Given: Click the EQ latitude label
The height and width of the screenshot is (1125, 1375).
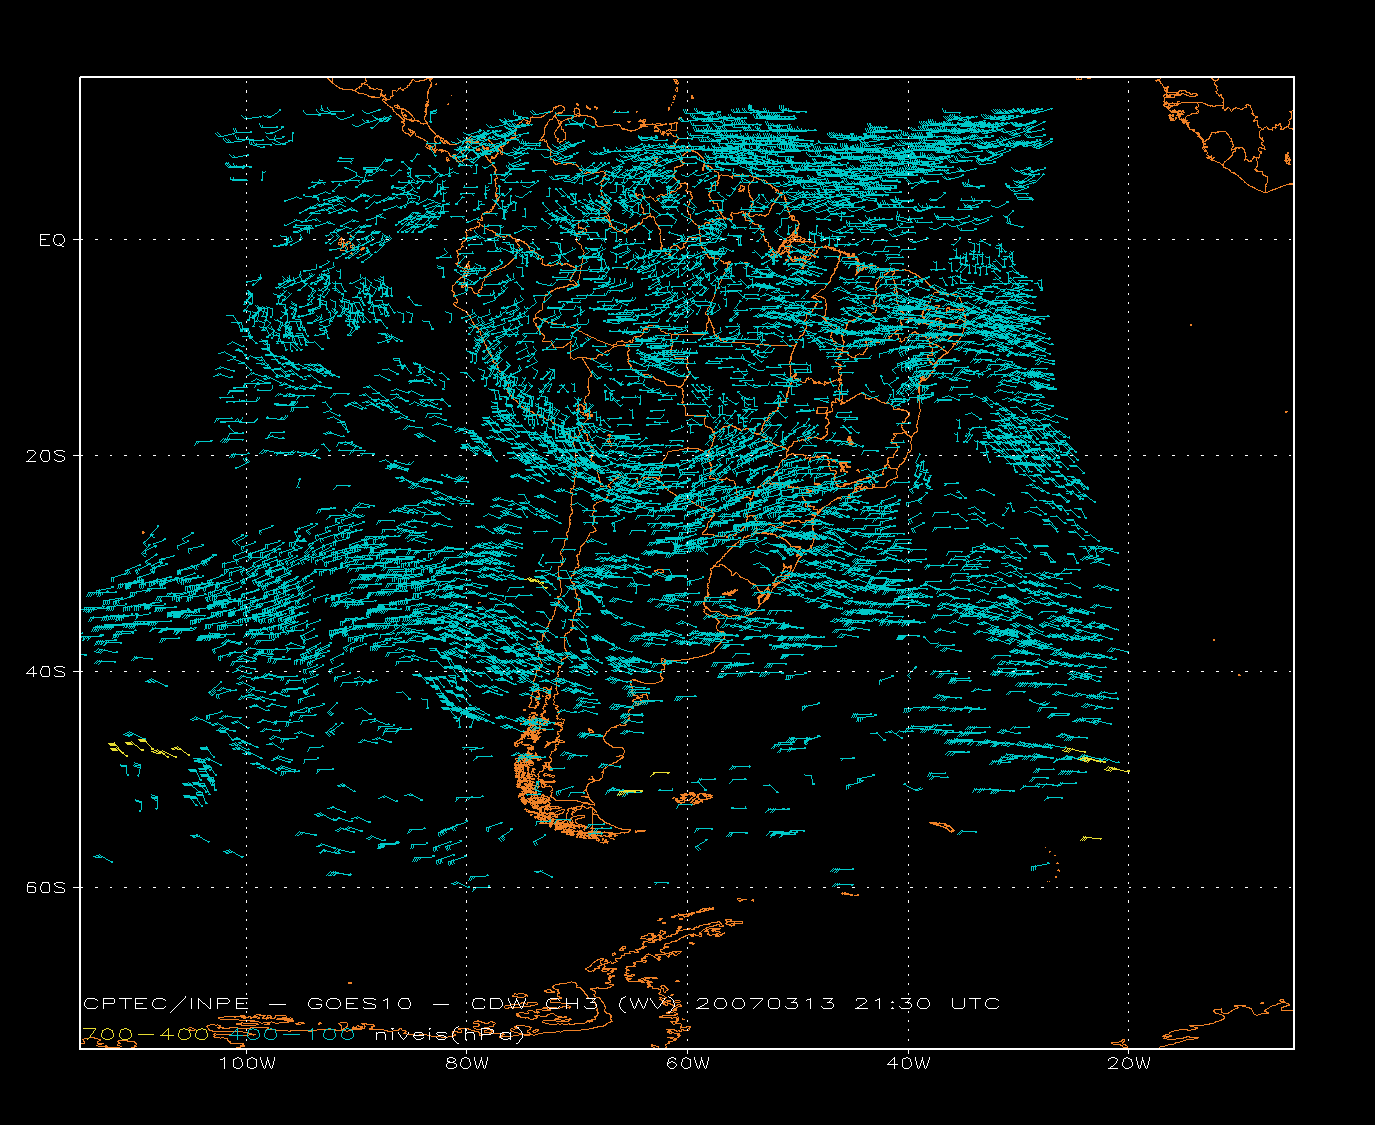Looking at the screenshot, I should (x=52, y=240).
